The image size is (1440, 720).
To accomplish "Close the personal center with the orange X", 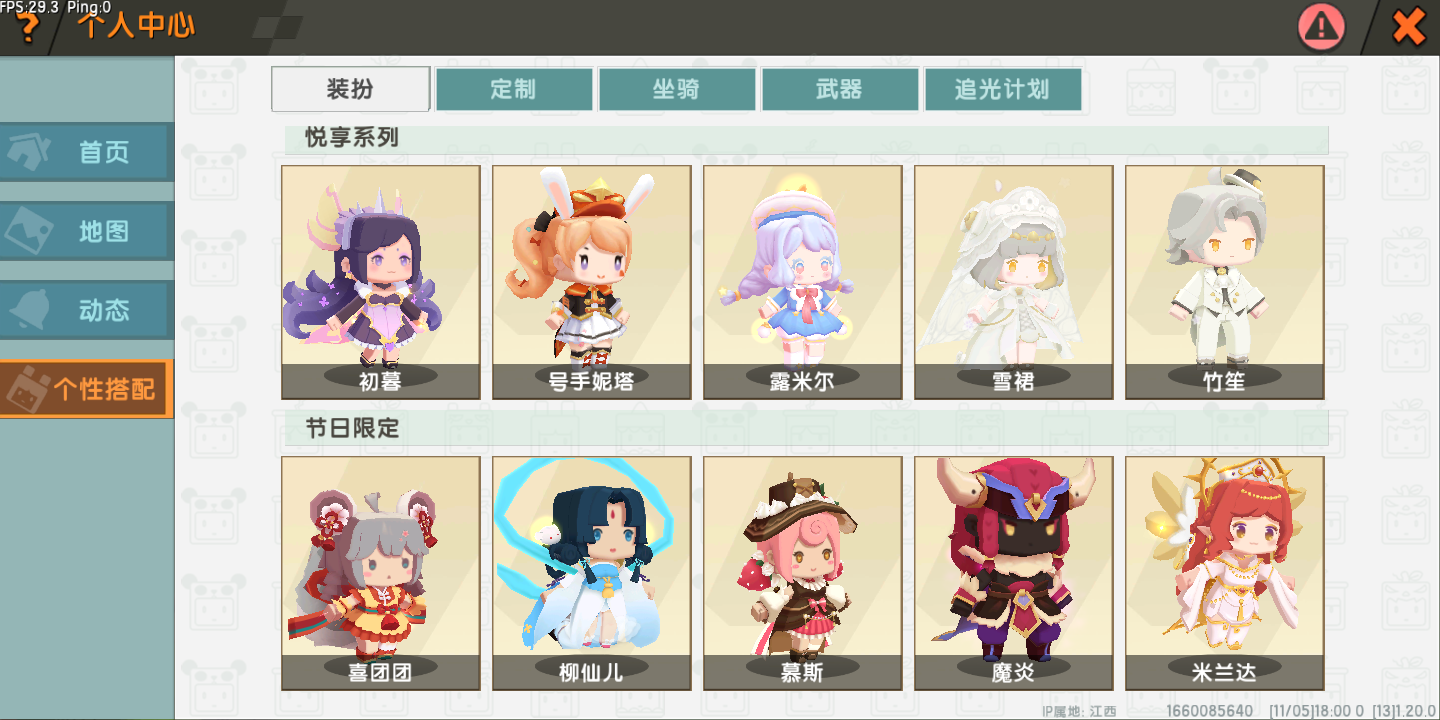I will [x=1409, y=27].
